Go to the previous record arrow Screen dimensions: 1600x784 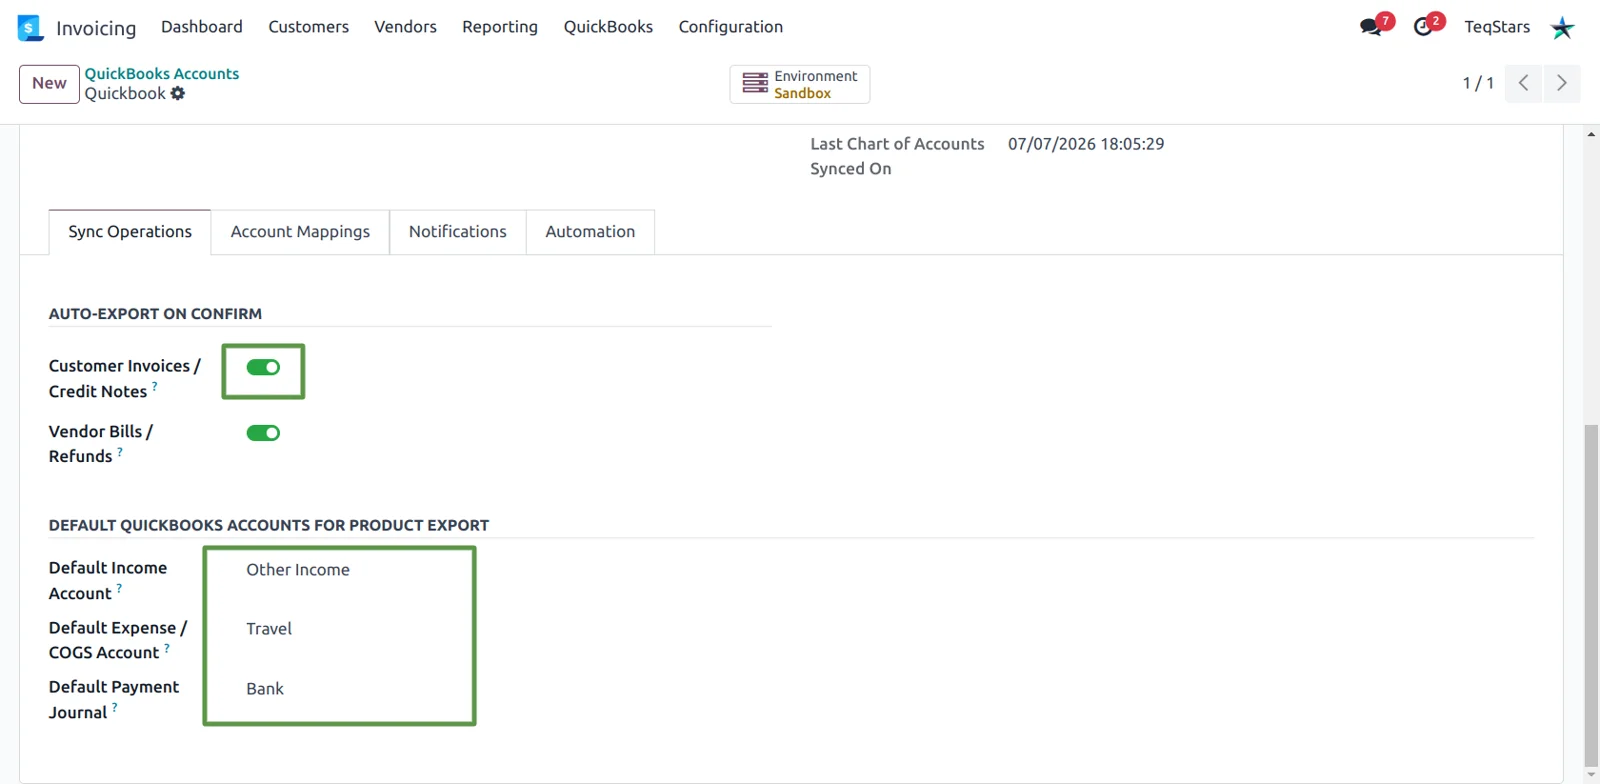(1523, 83)
